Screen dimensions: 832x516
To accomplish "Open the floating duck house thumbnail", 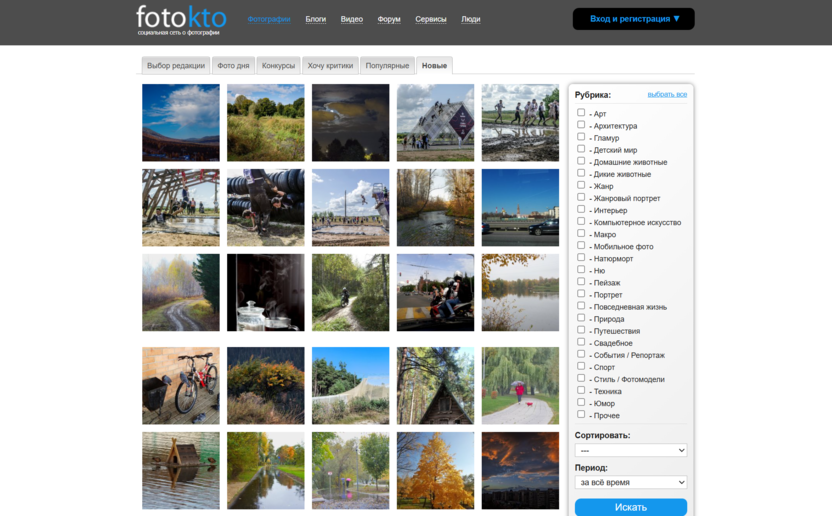I will [x=181, y=470].
